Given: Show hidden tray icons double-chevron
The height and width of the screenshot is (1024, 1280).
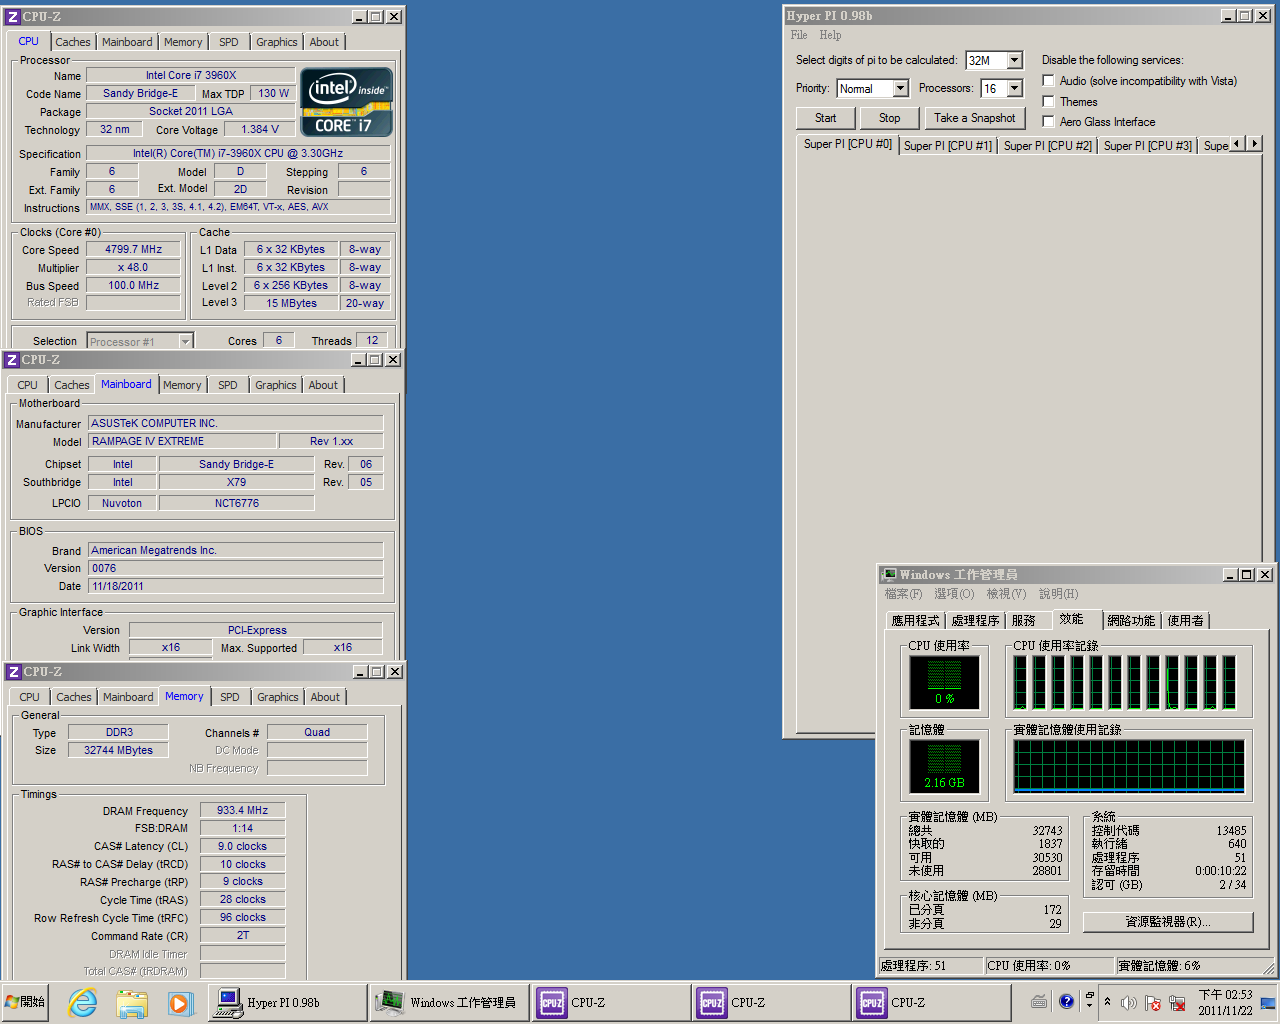Looking at the screenshot, I should pyautogui.click(x=1107, y=1001).
